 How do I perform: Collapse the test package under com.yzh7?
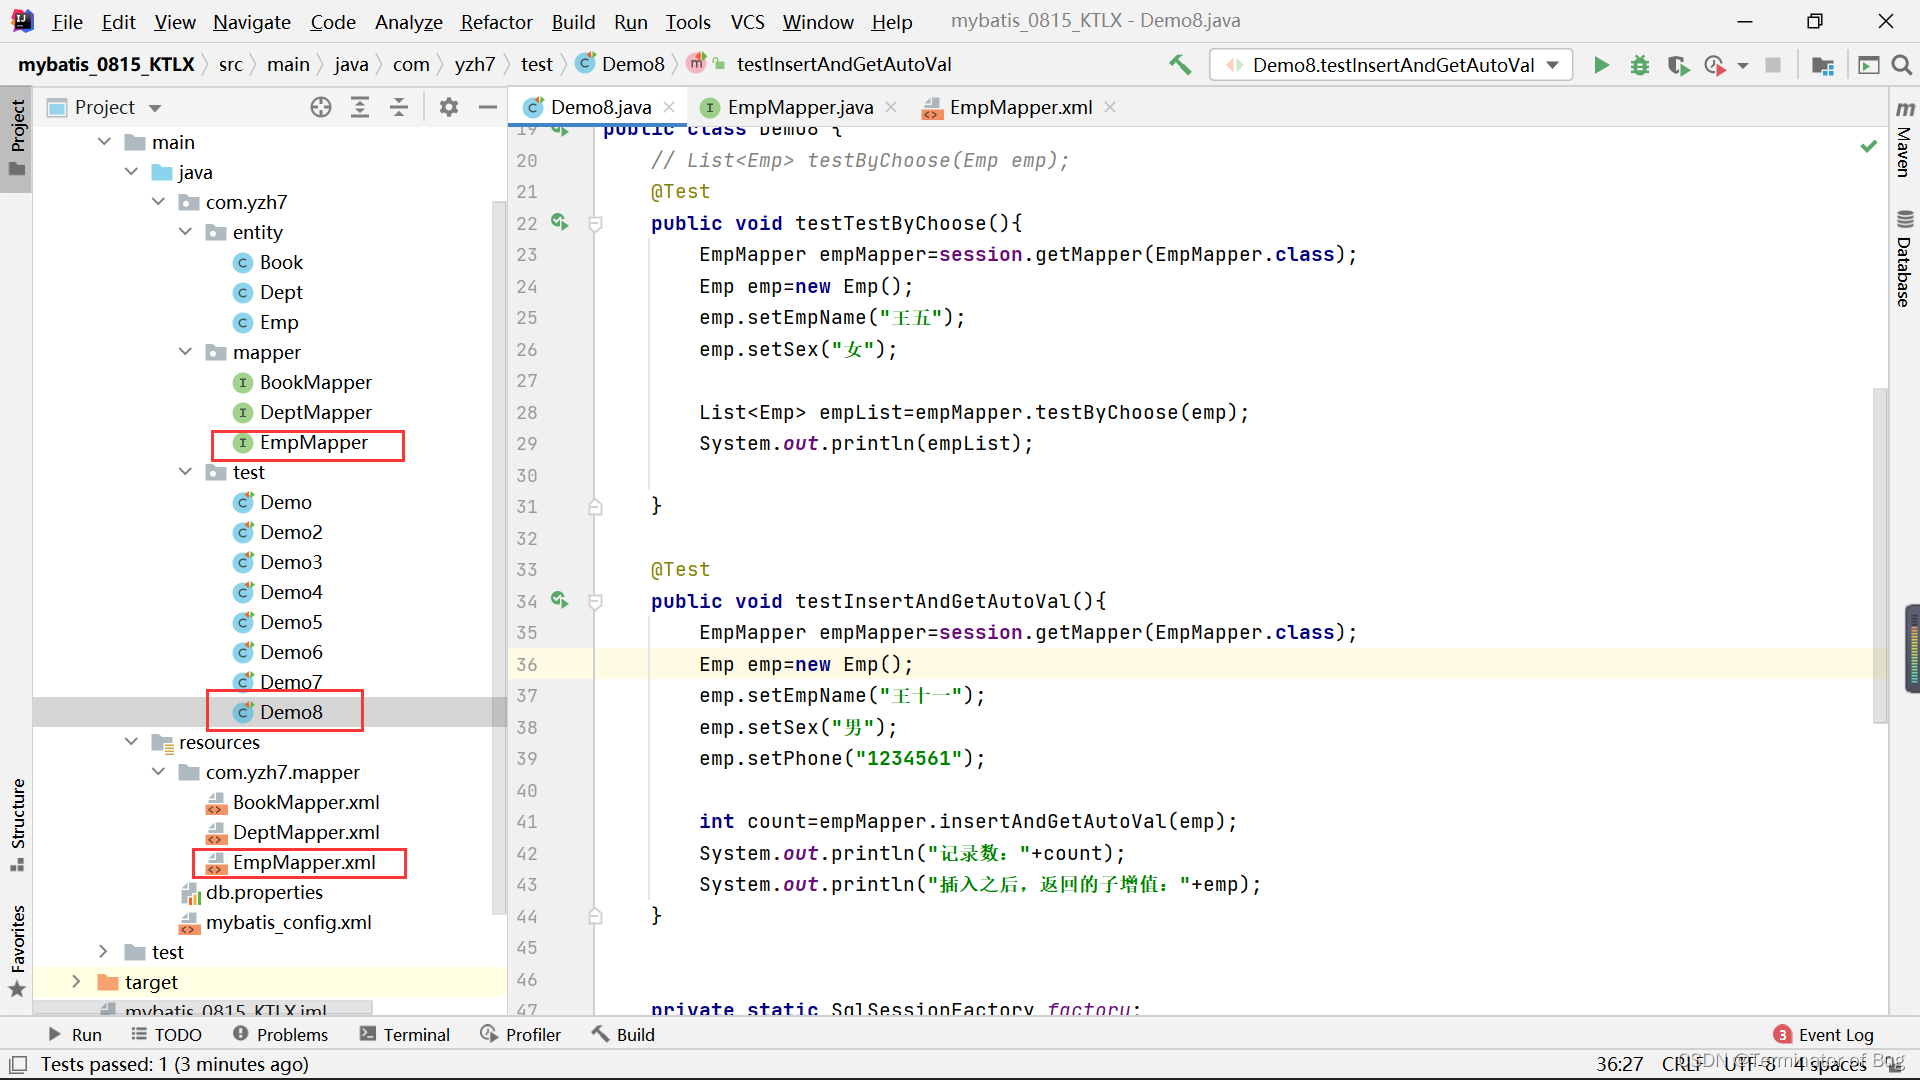coord(185,472)
